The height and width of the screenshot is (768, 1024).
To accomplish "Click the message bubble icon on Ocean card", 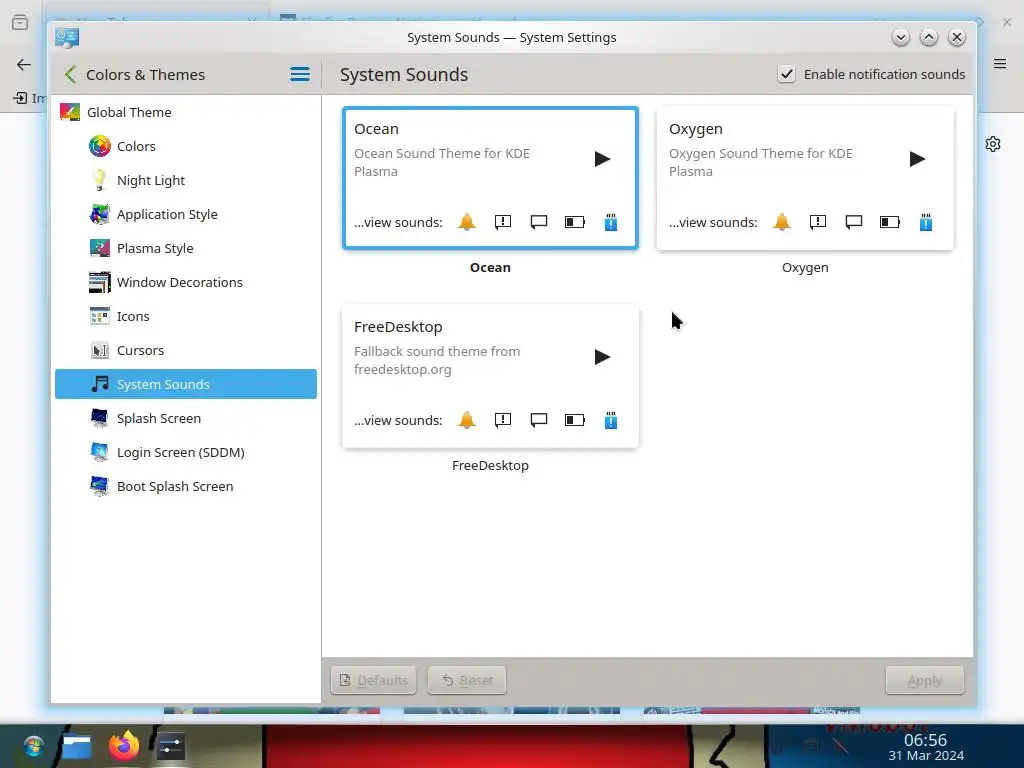I will [x=539, y=222].
